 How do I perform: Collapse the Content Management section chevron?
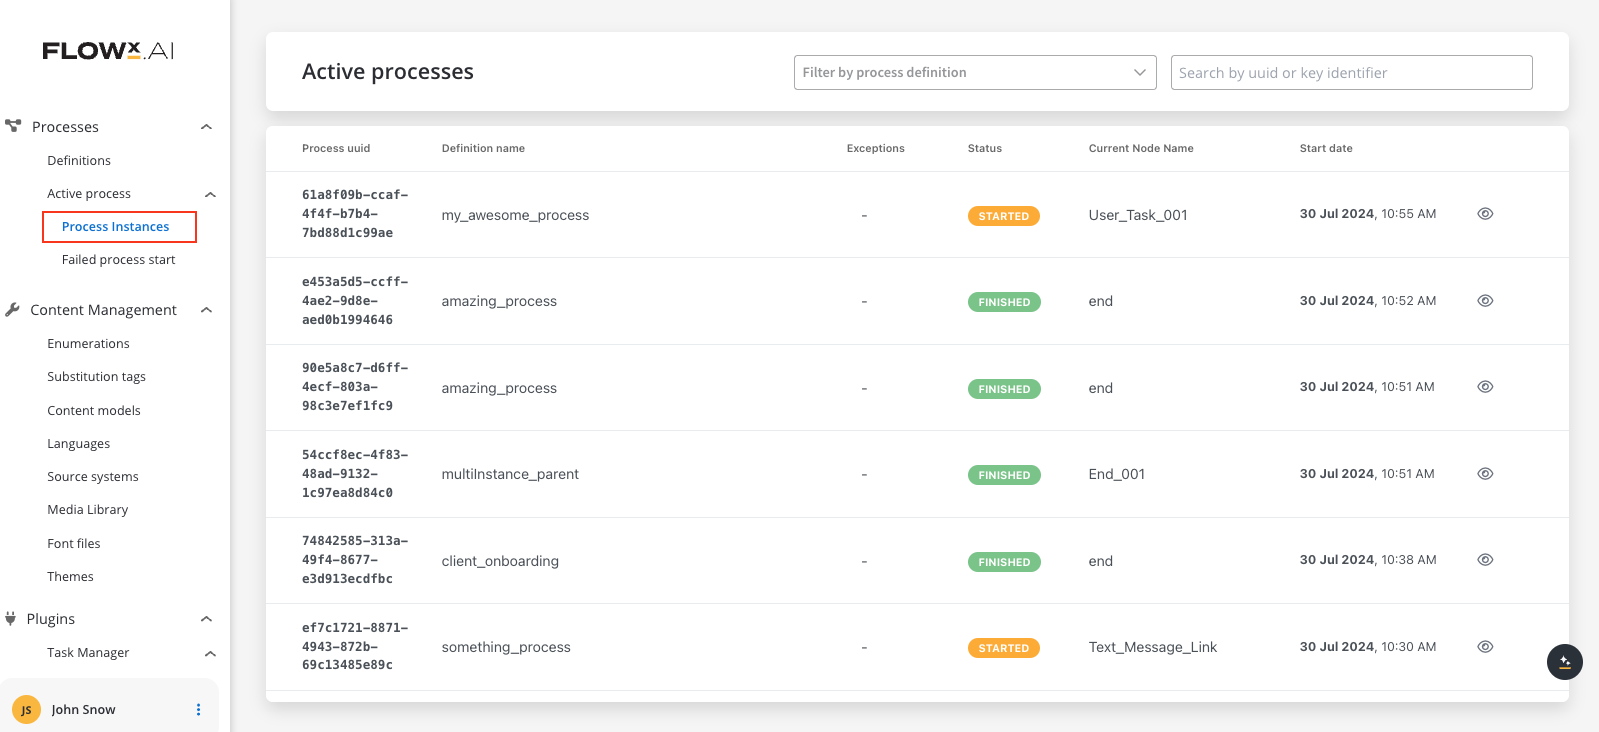(x=206, y=310)
